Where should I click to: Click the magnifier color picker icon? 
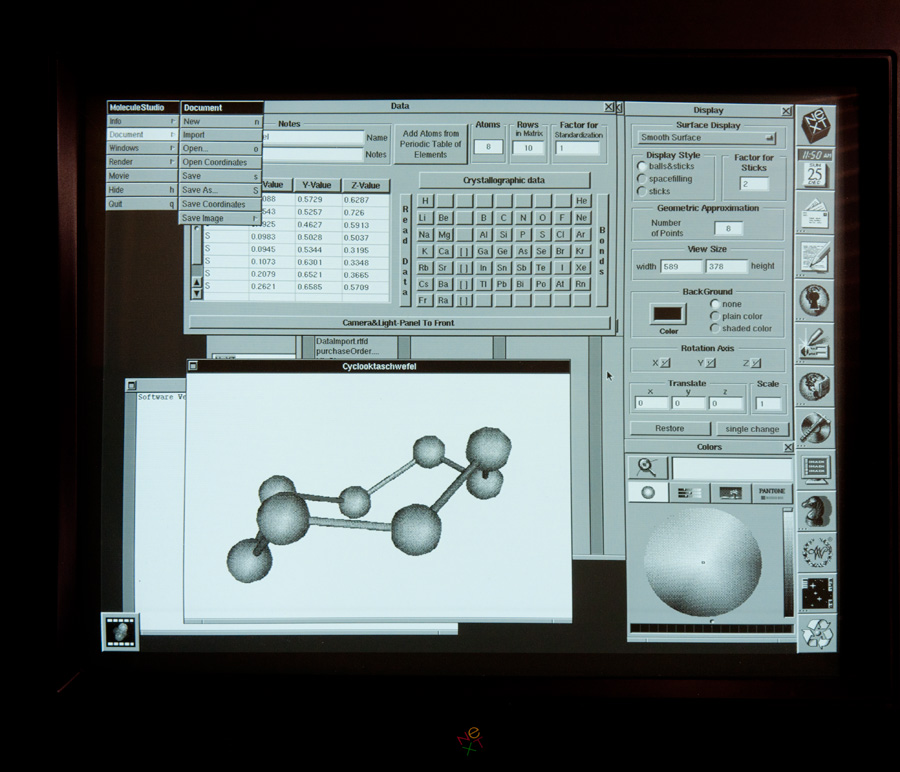[x=648, y=467]
